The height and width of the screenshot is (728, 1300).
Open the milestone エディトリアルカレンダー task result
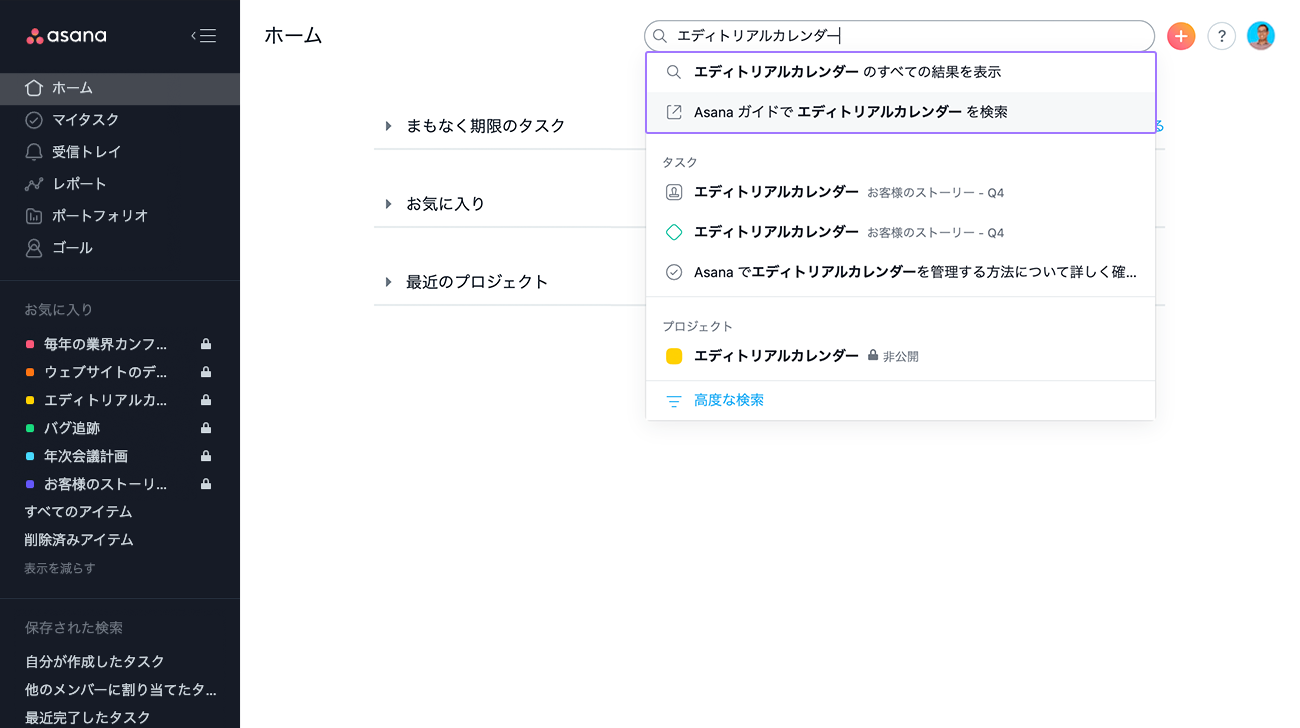click(901, 232)
